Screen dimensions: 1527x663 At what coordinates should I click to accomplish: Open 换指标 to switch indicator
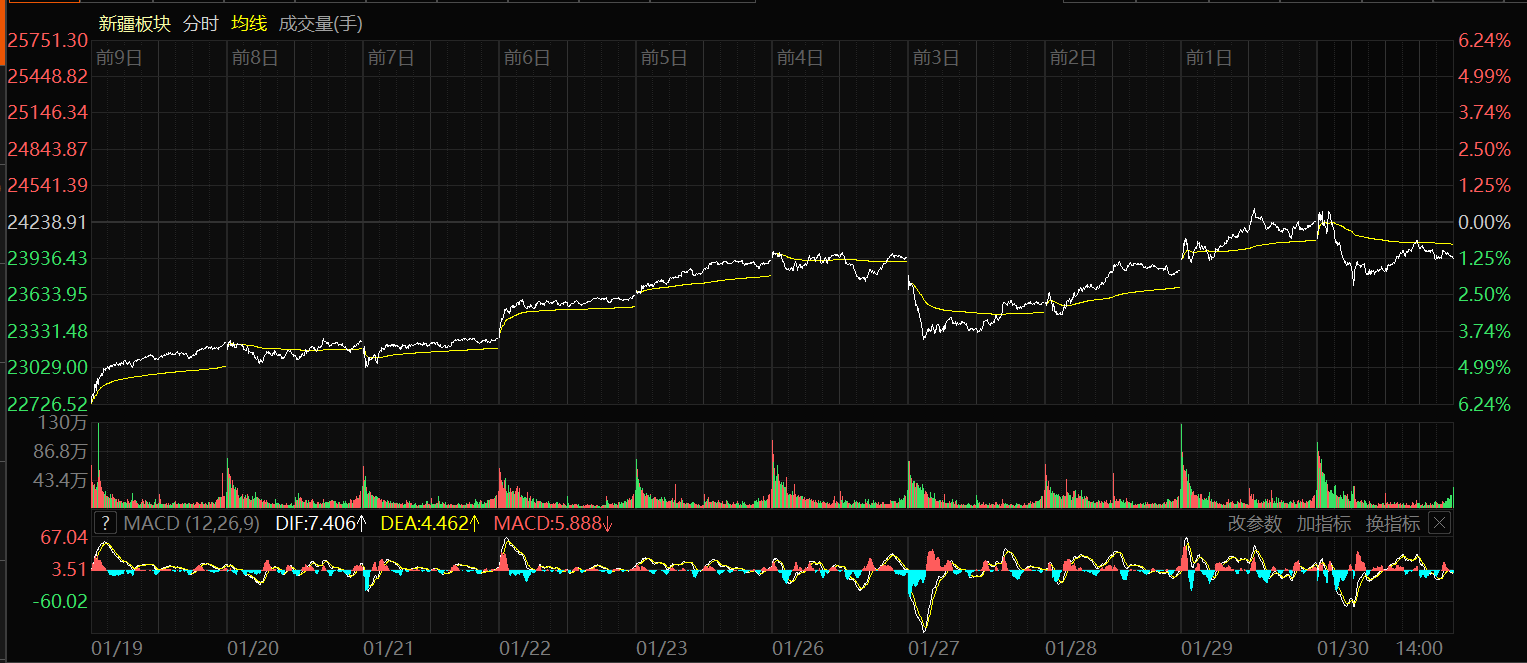coord(1392,523)
